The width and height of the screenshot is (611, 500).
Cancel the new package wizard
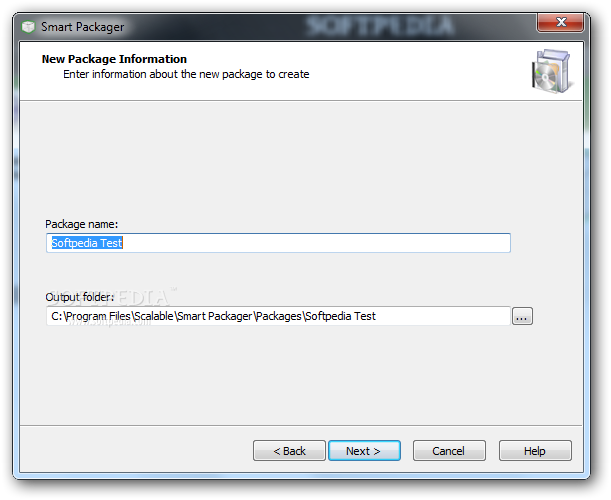pyautogui.click(x=449, y=451)
